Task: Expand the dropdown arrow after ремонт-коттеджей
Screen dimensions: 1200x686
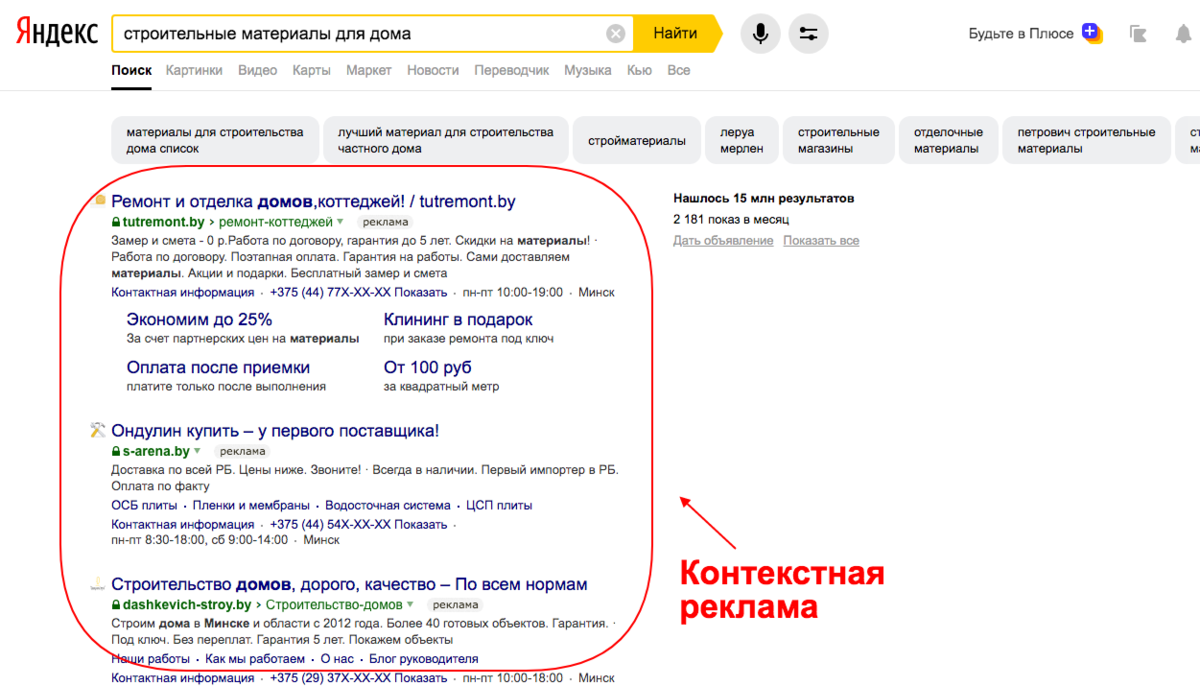Action: tap(340, 222)
